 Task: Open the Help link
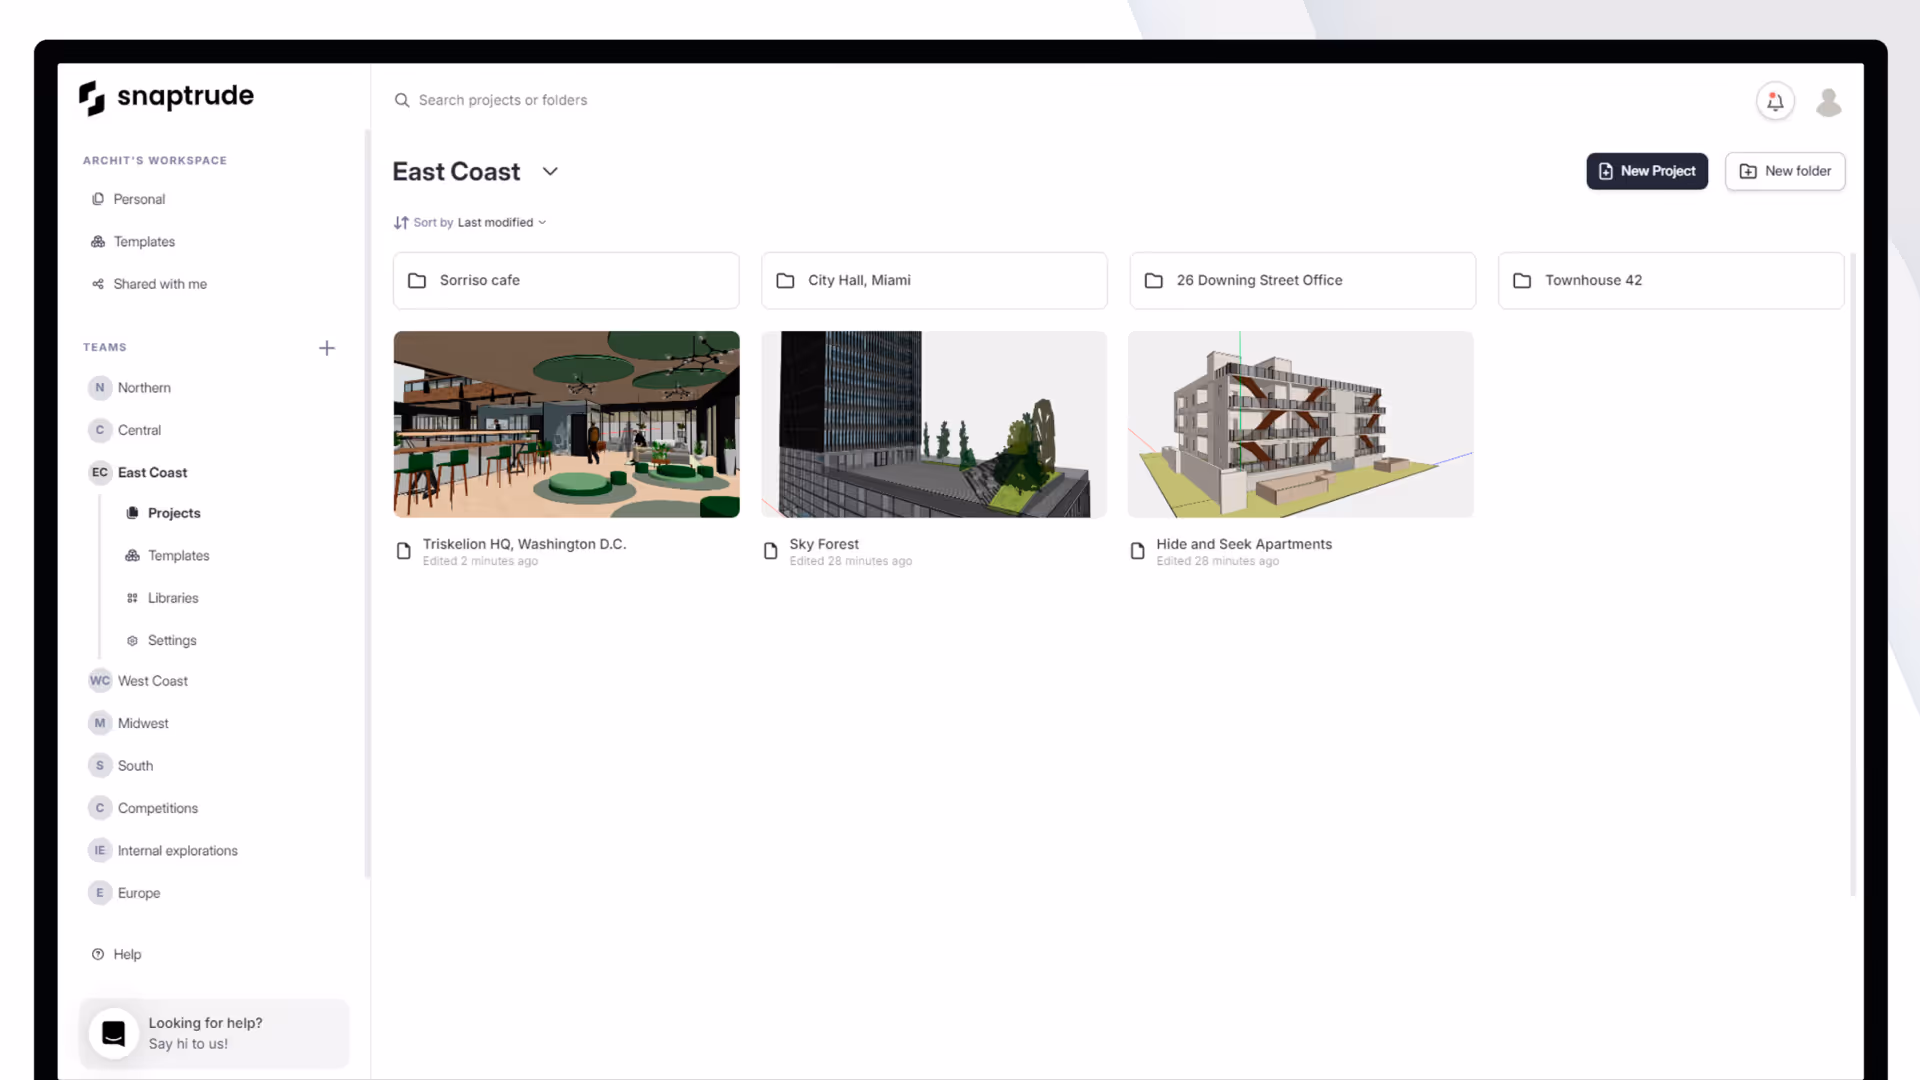(x=127, y=954)
